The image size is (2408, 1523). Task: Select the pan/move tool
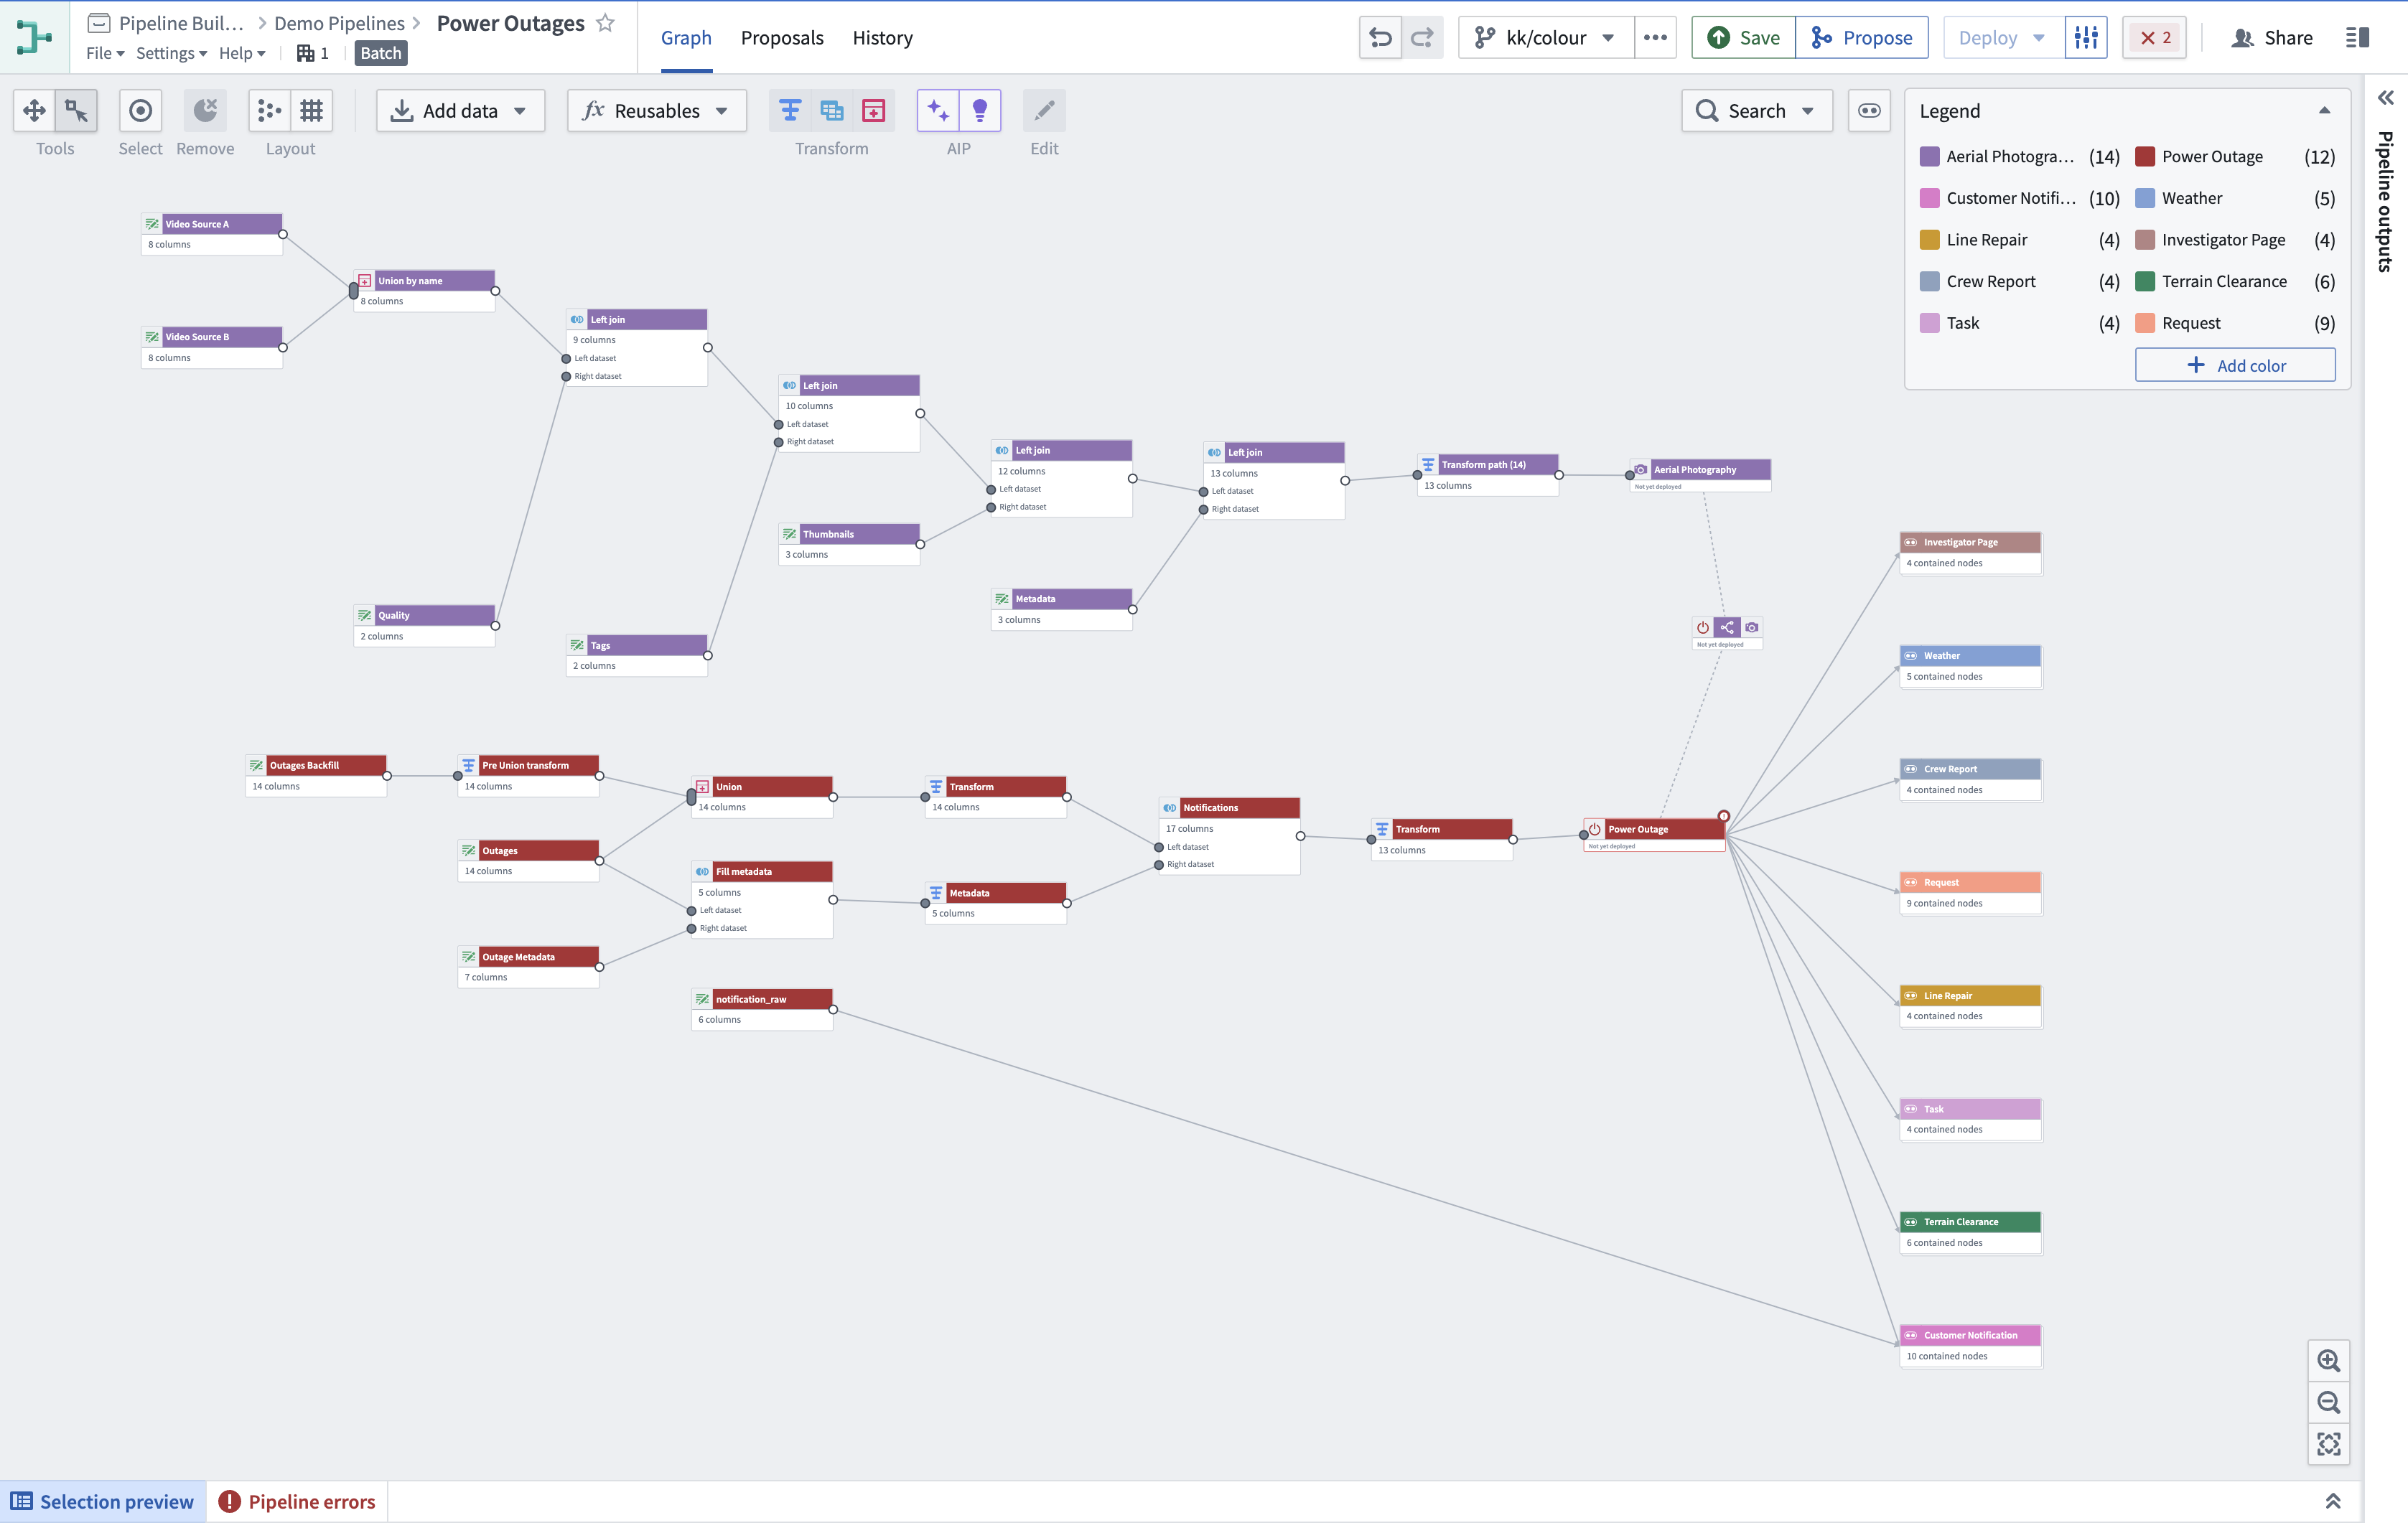click(34, 111)
